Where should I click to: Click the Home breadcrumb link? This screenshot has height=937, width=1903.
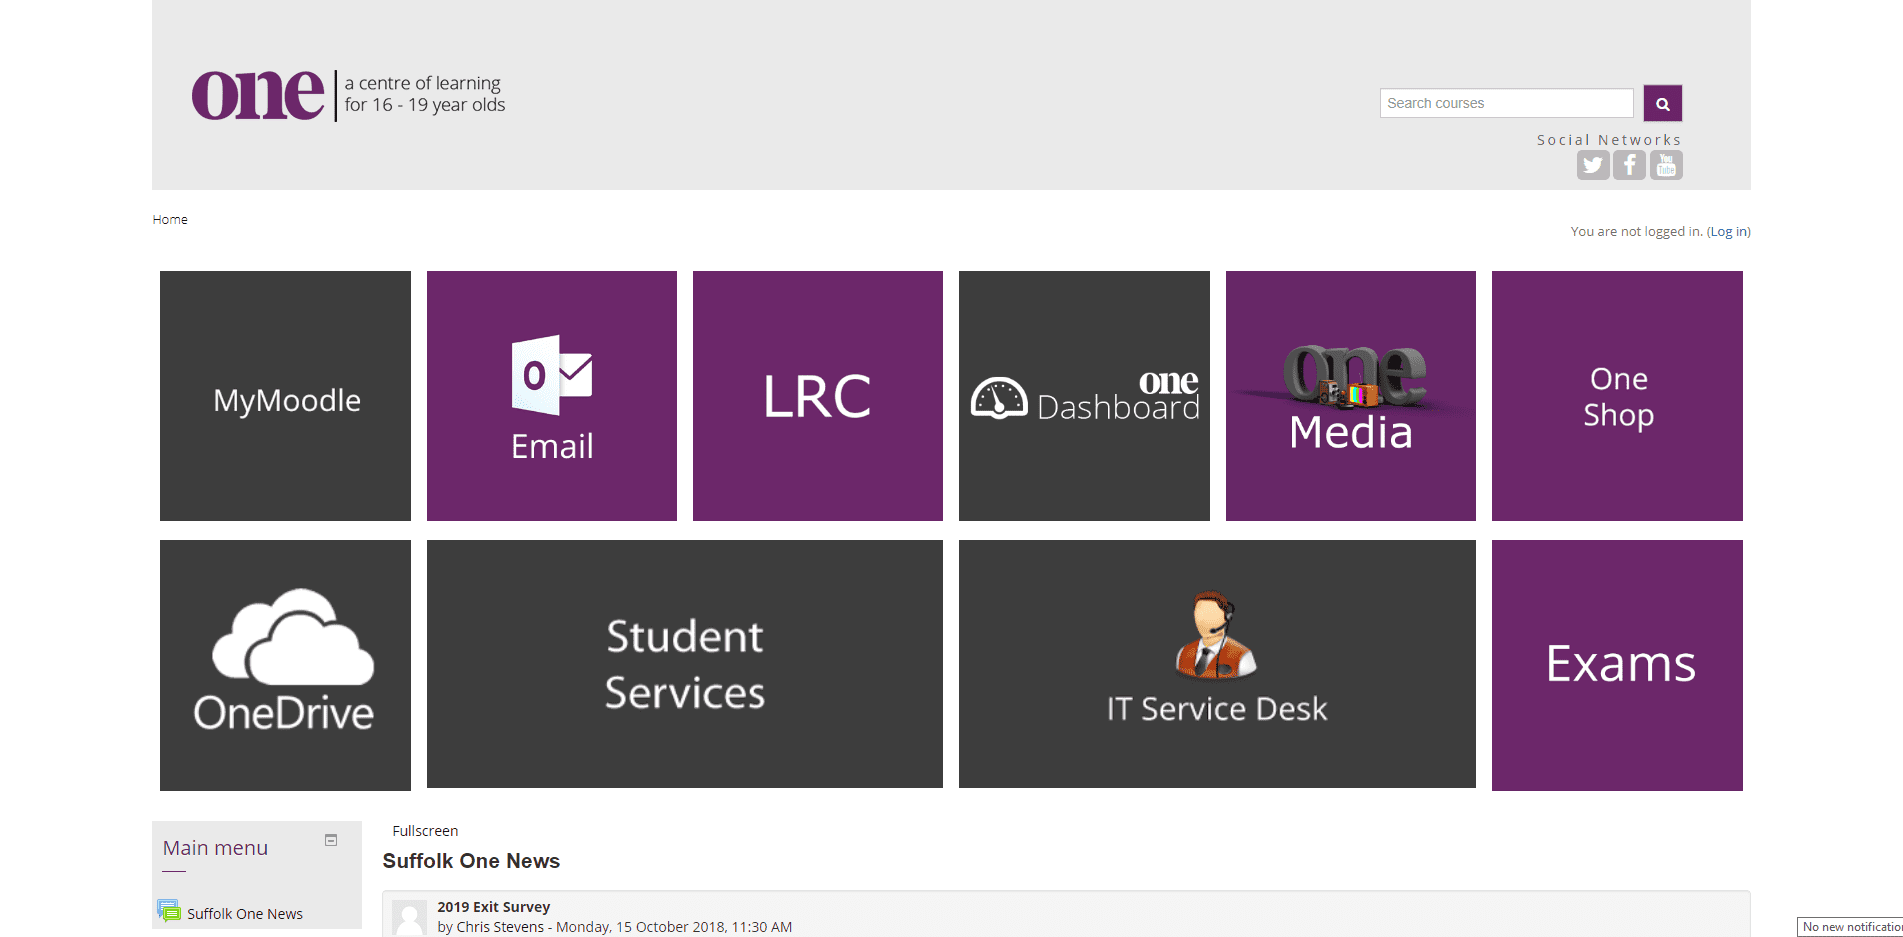click(170, 219)
